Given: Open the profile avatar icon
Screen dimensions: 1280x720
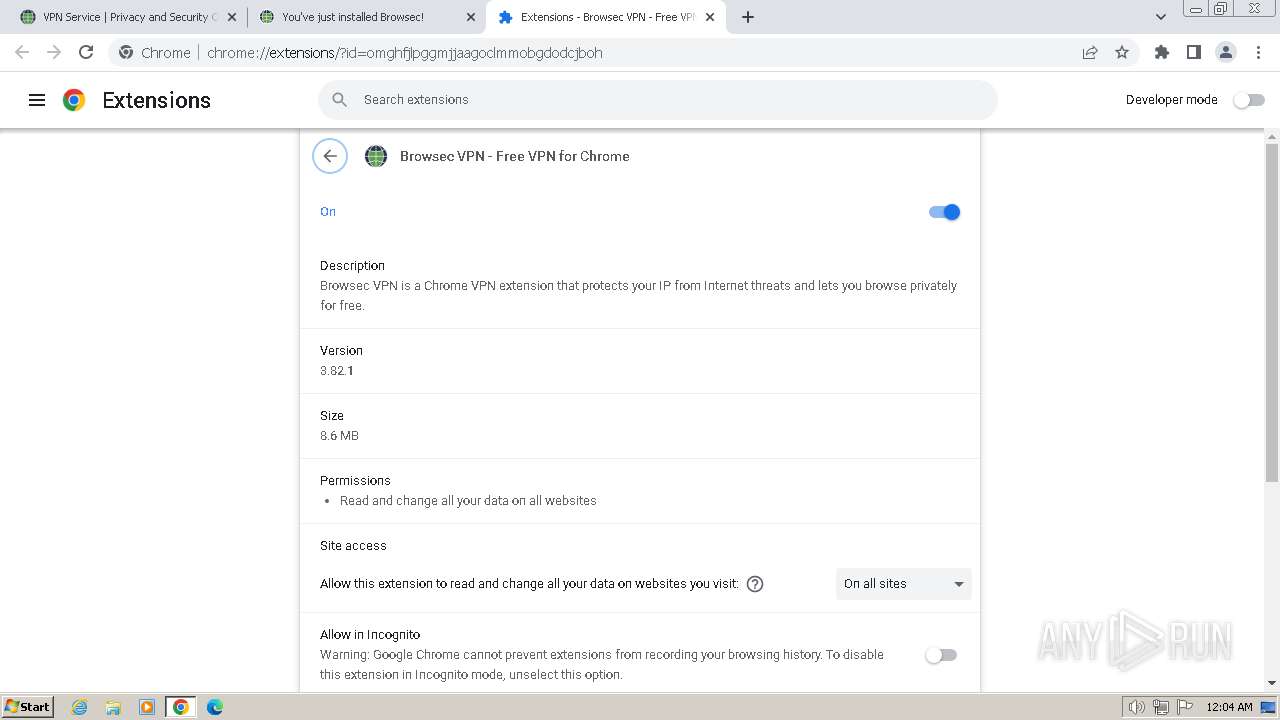Looking at the screenshot, I should point(1226,53).
